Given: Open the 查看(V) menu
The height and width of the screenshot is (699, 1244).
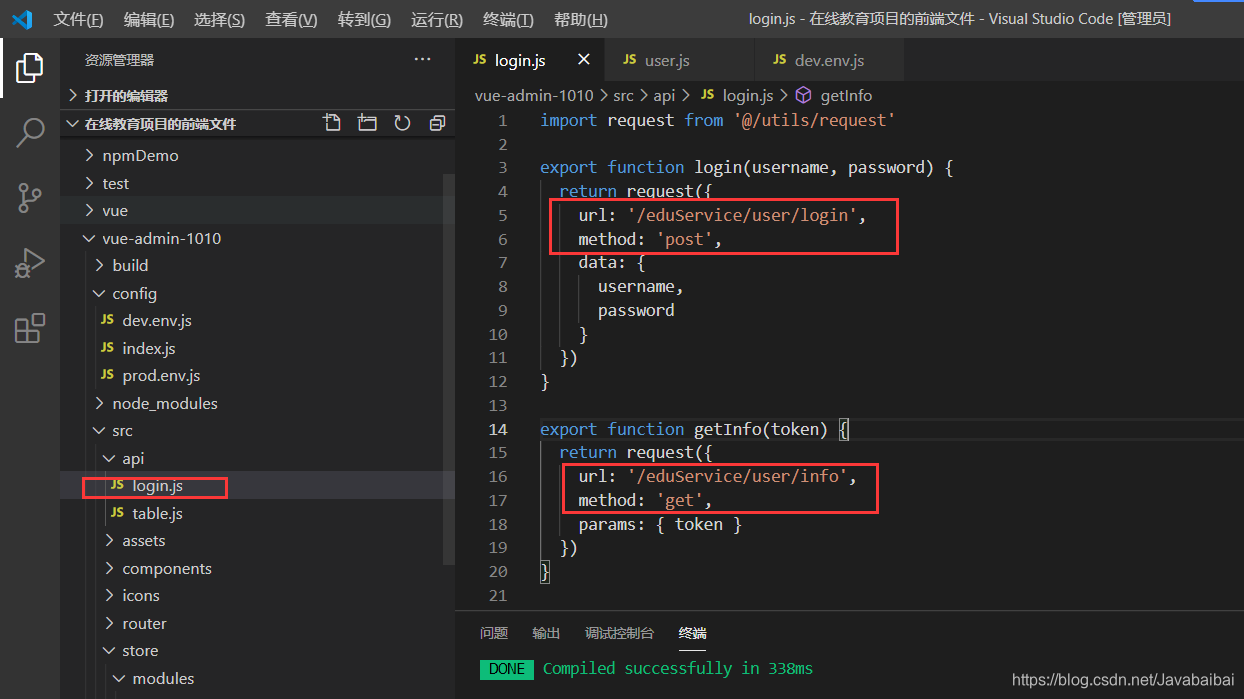Looking at the screenshot, I should pyautogui.click(x=291, y=20).
